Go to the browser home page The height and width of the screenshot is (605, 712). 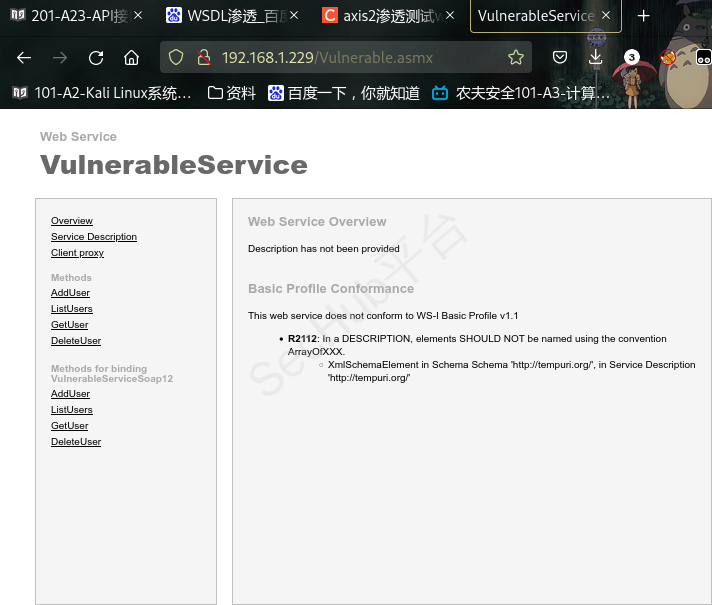[x=131, y=58]
